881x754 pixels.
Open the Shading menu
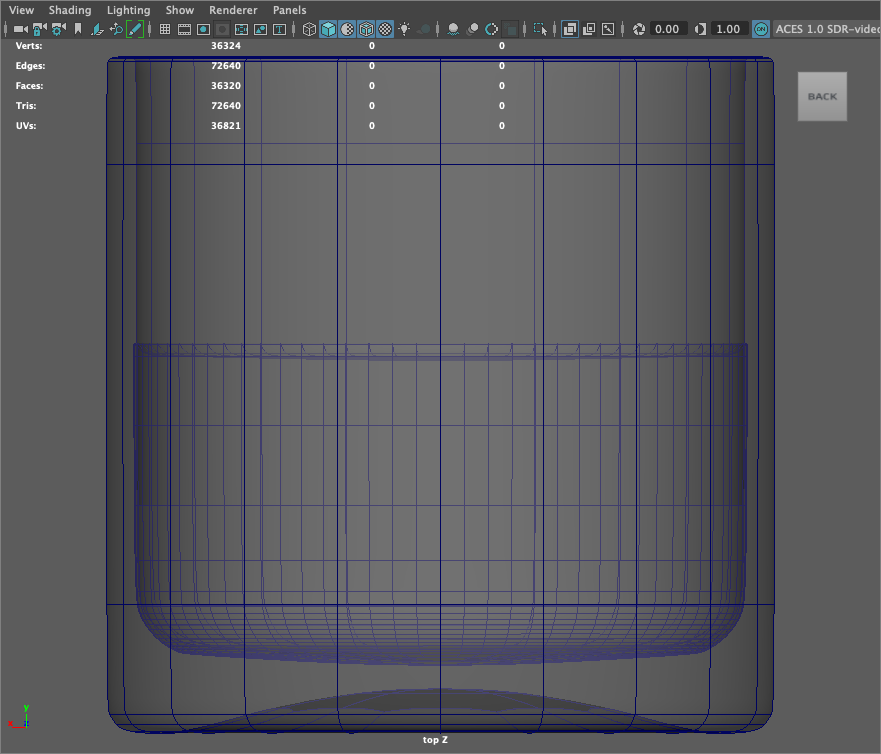(70, 10)
